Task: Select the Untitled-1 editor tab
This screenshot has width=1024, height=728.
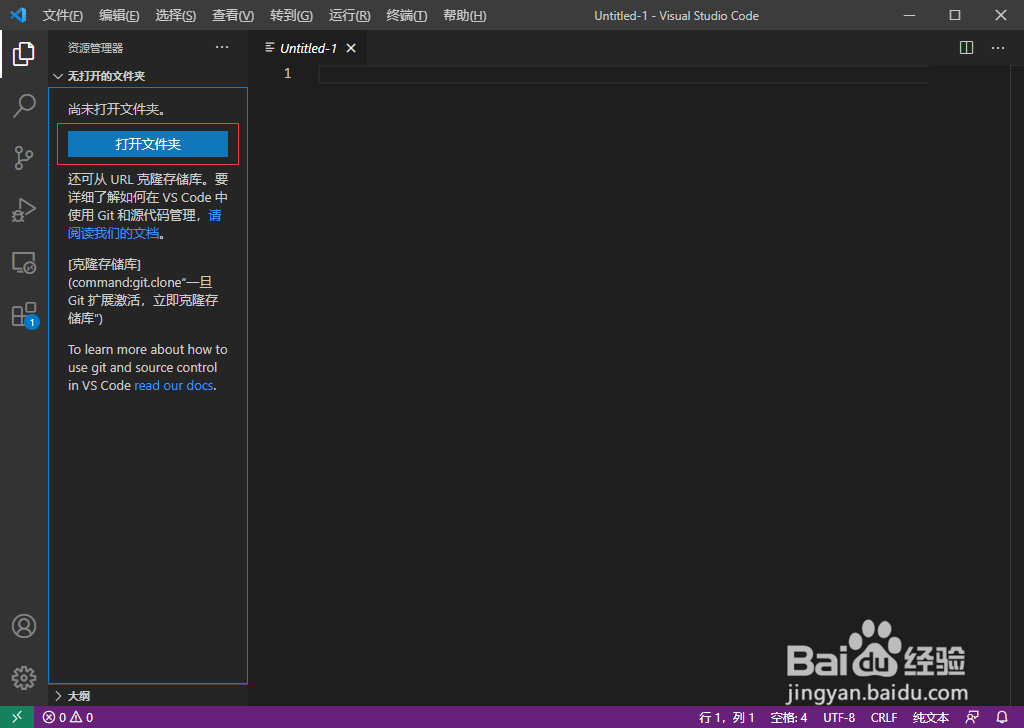Action: [x=308, y=48]
